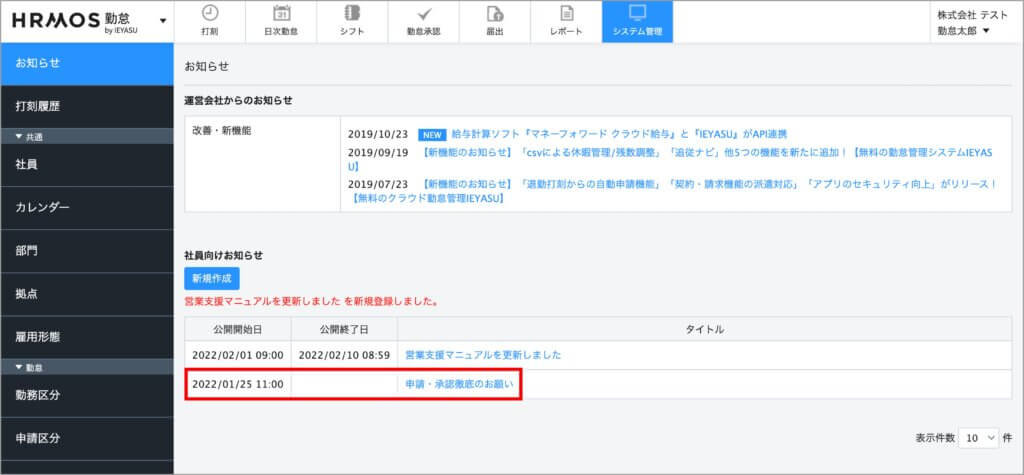Open the 表示件数 page size dropdown
1024x475 pixels.
click(x=978, y=438)
